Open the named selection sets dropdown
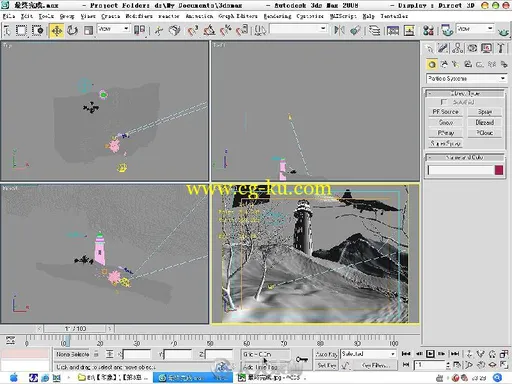This screenshot has height=384, width=512. 298,29
